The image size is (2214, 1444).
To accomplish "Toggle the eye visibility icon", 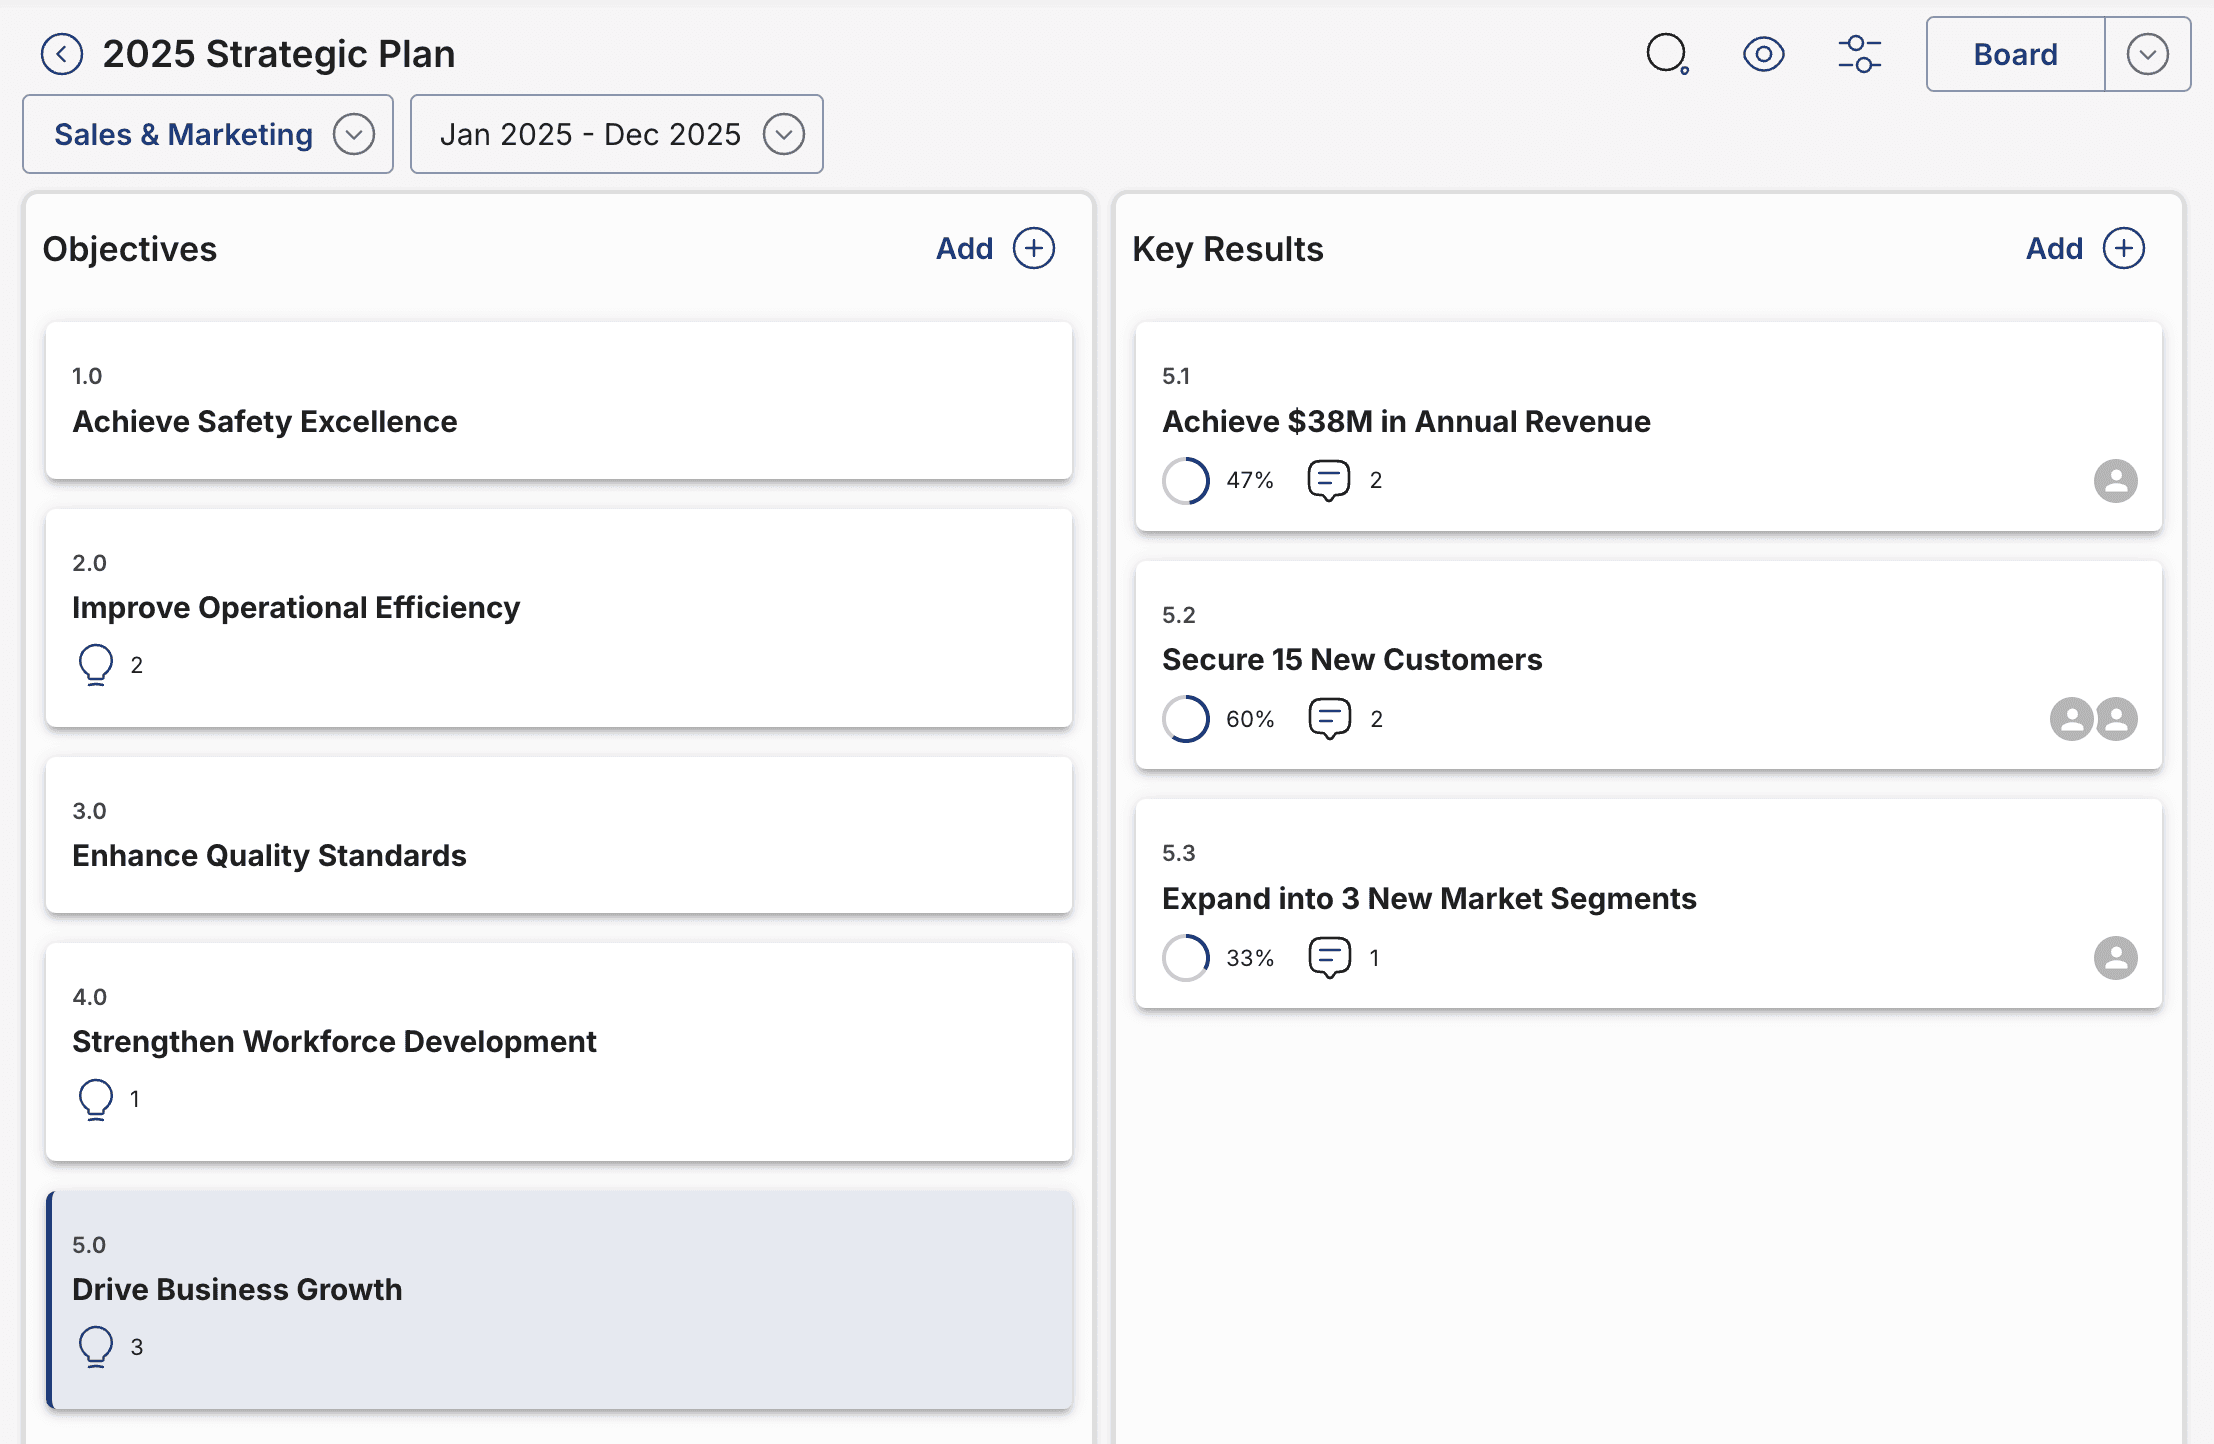I will (1763, 54).
